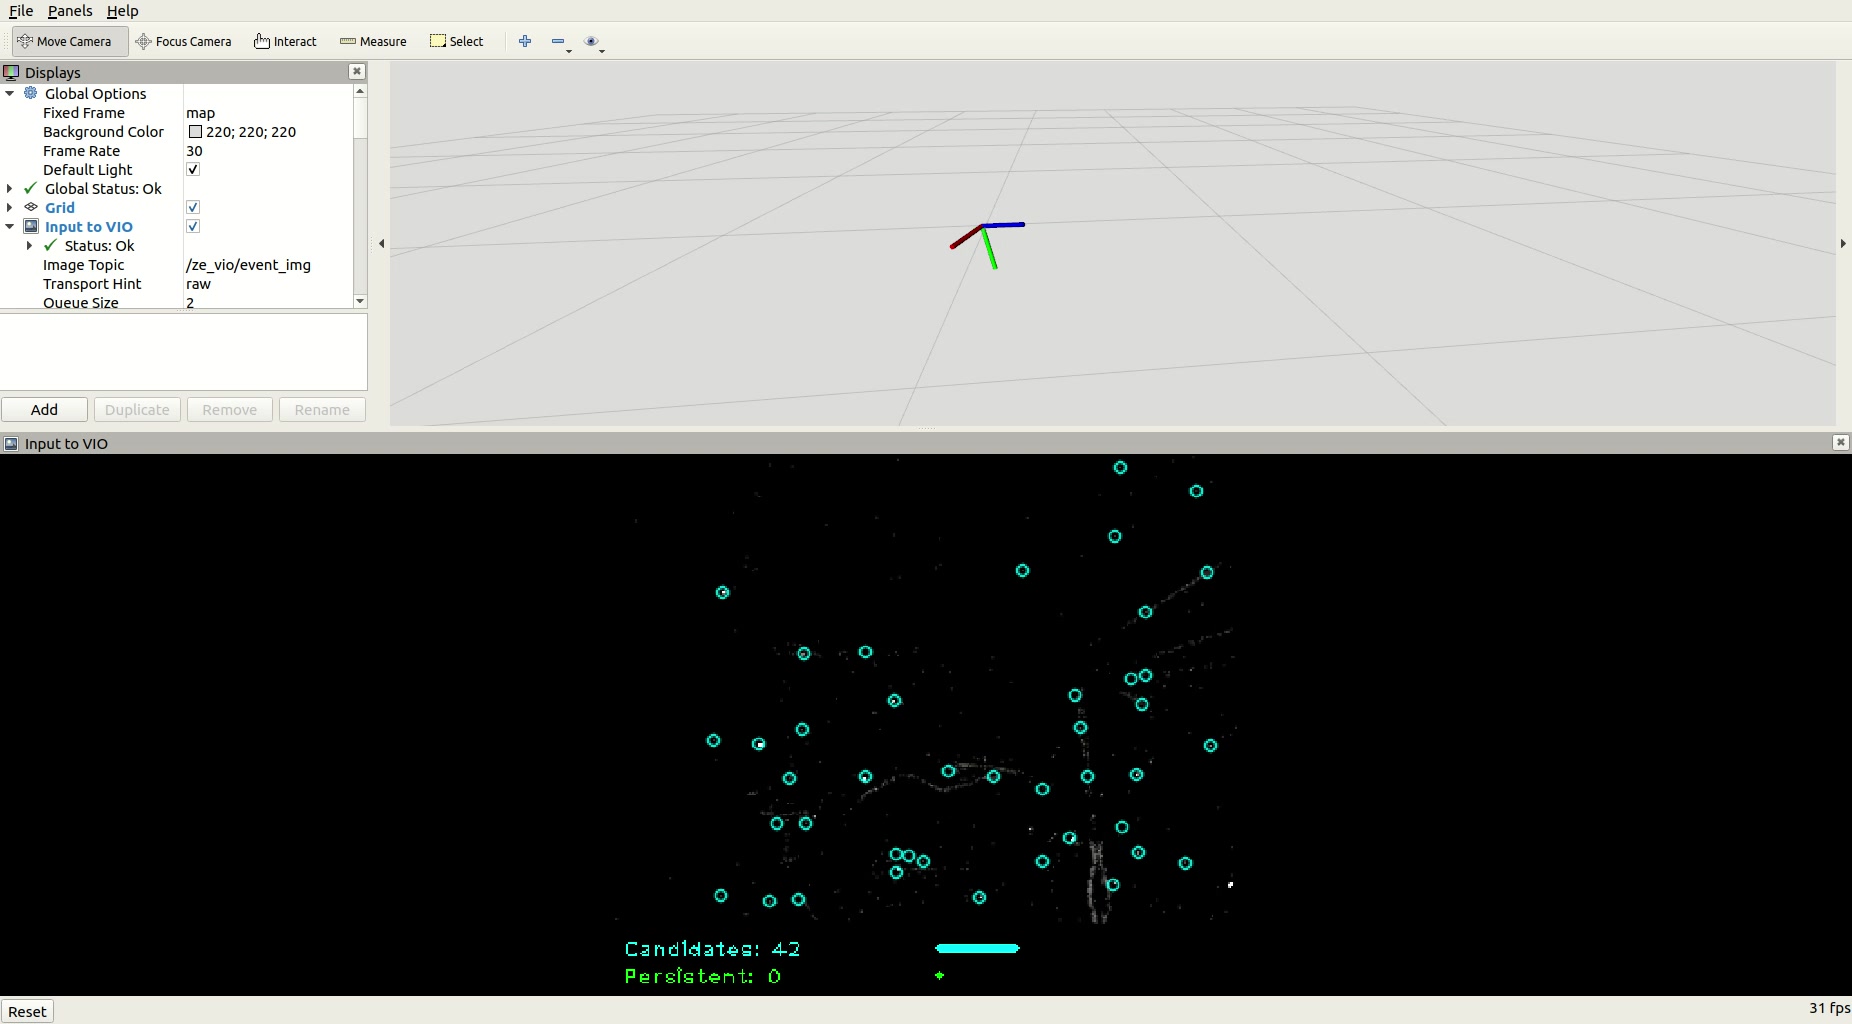
Task: Click the blue plus add-tool icon
Action: coord(525,42)
